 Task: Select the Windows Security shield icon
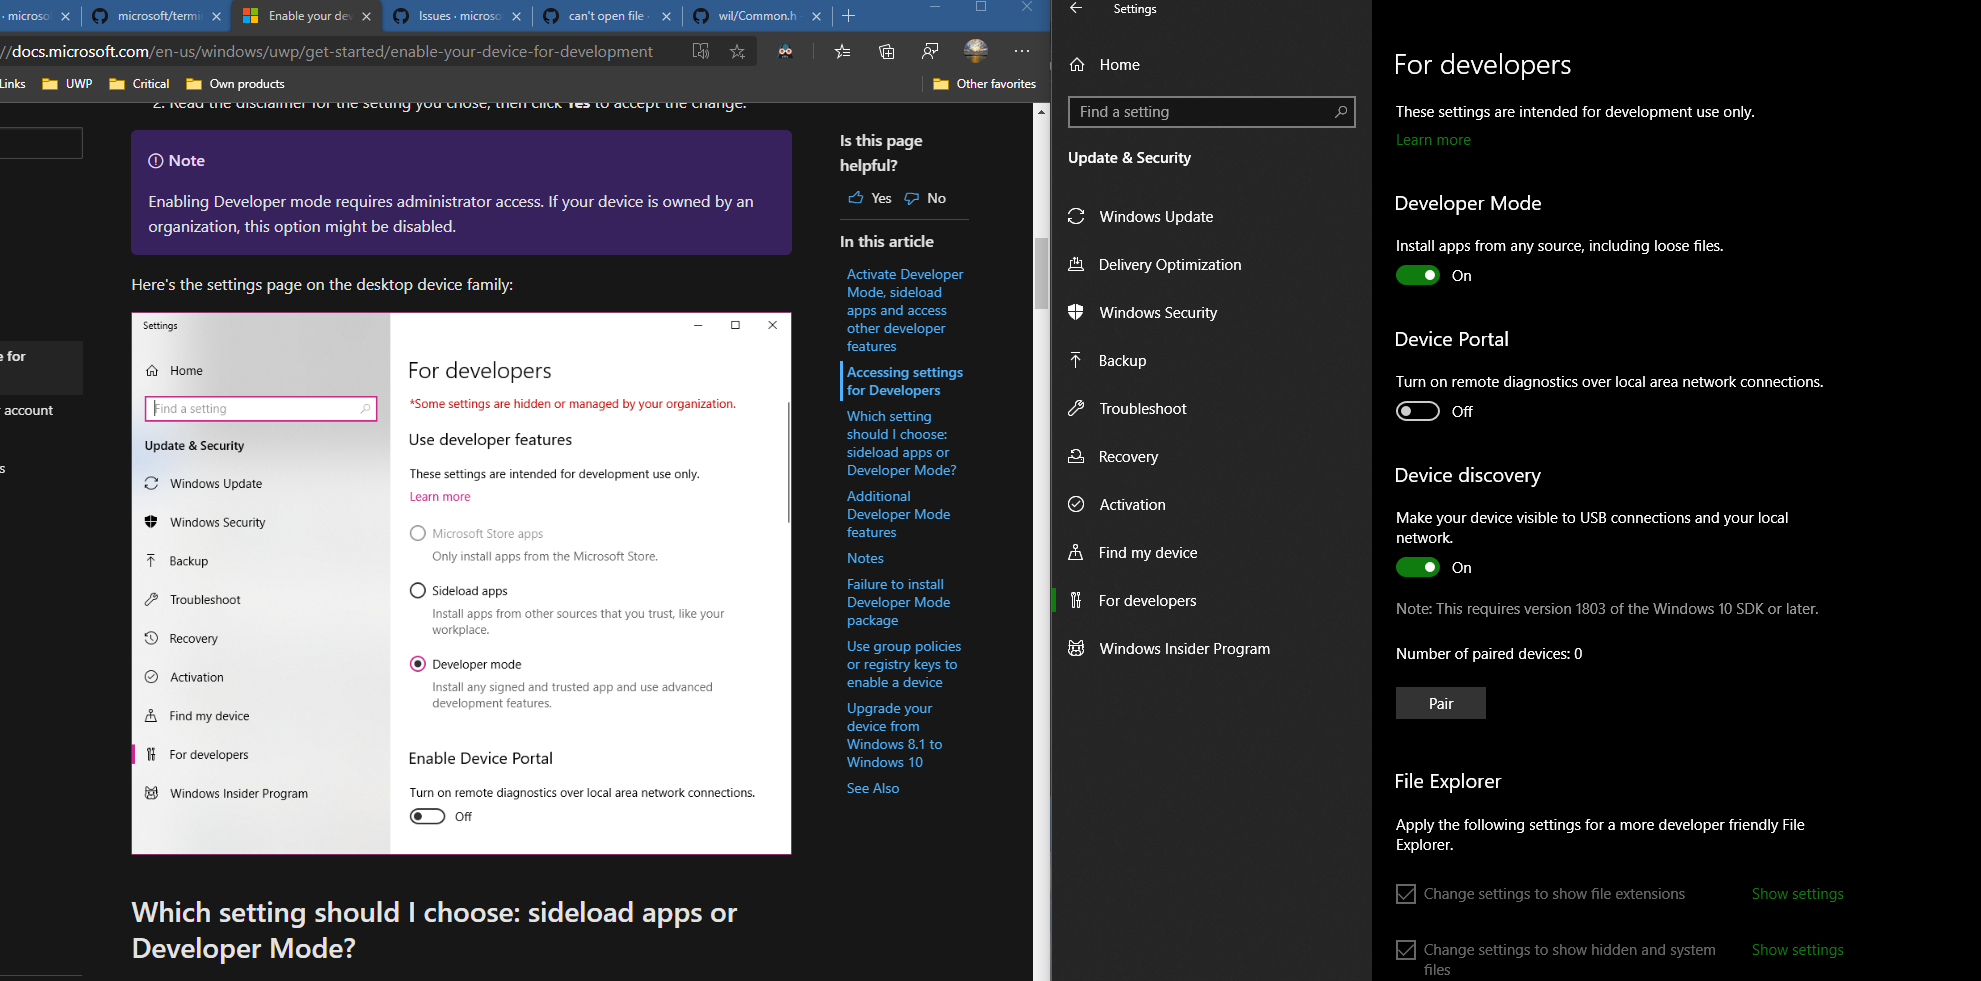[x=1076, y=312]
